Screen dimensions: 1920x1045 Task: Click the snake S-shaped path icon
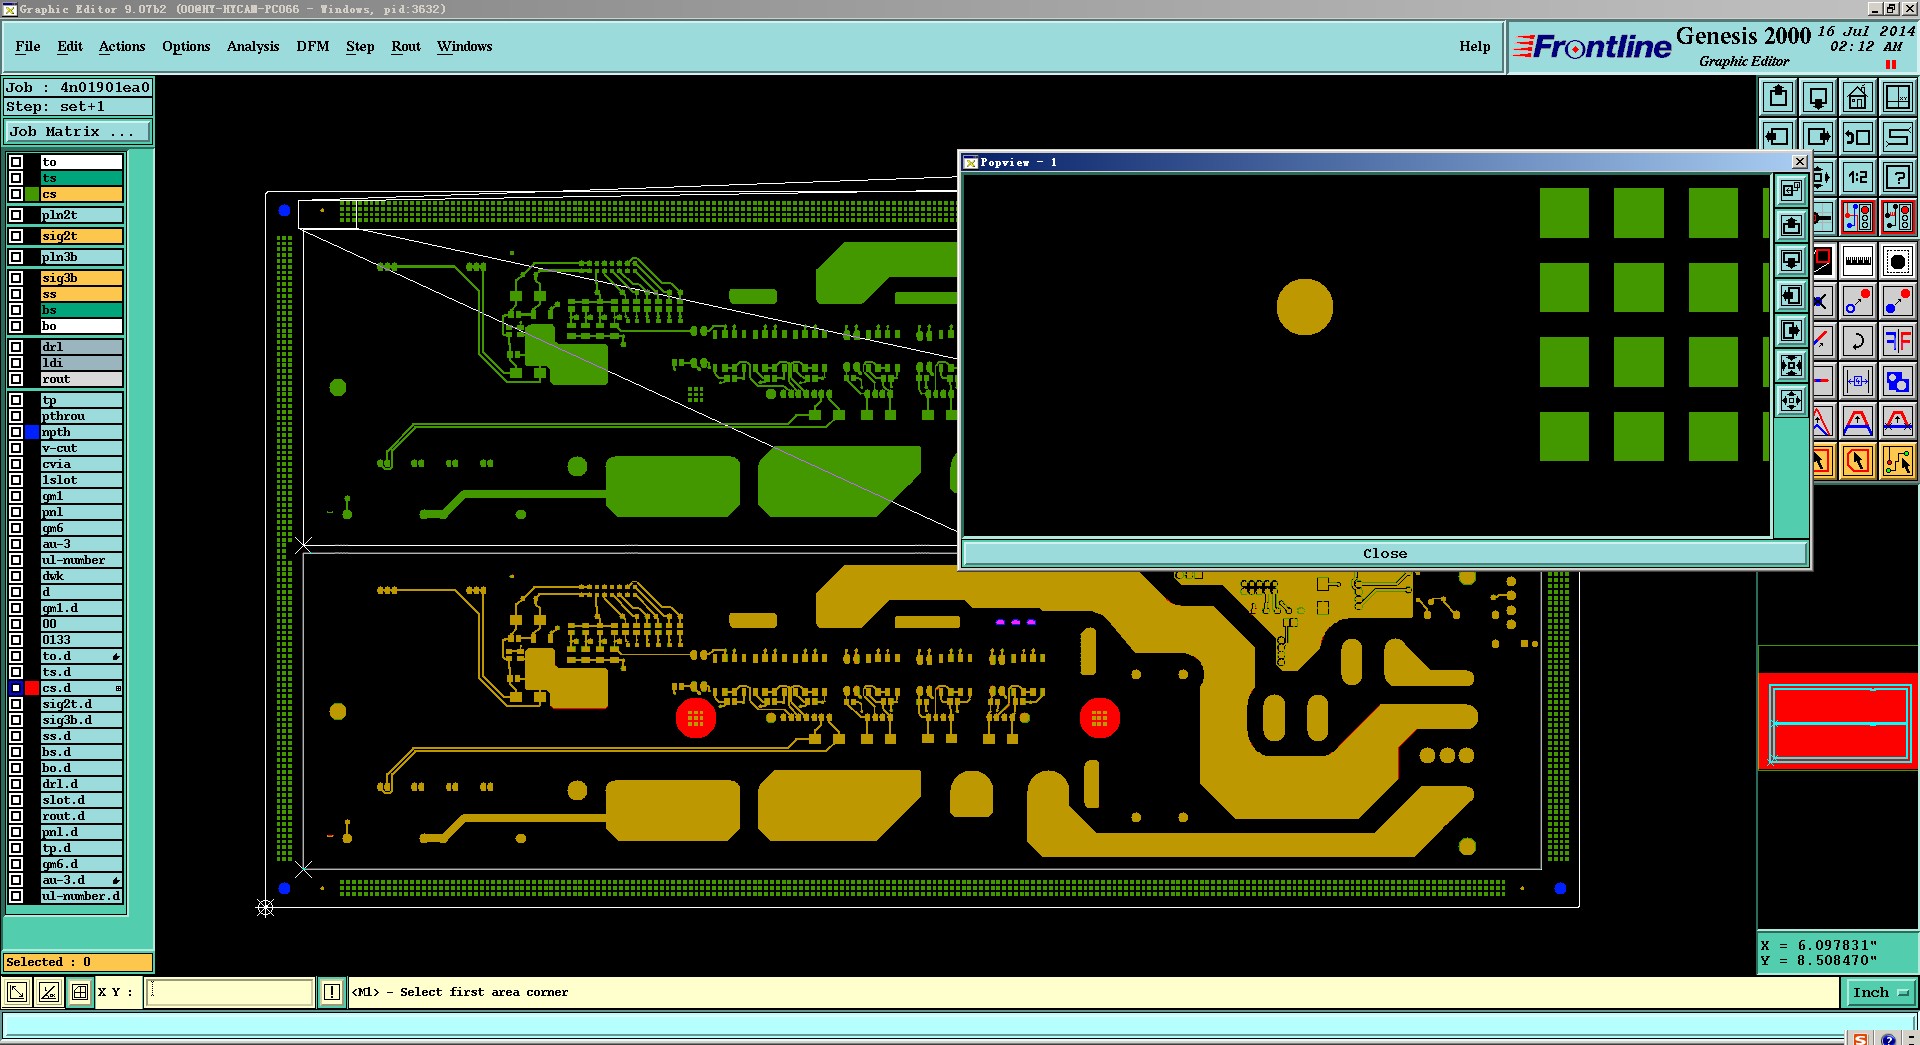[x=1898, y=137]
